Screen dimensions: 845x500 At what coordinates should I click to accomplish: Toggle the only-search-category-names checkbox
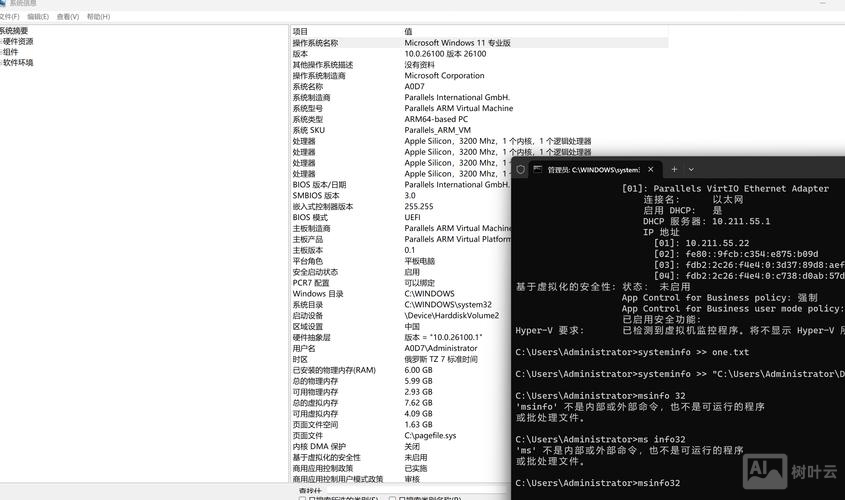tap(391, 498)
